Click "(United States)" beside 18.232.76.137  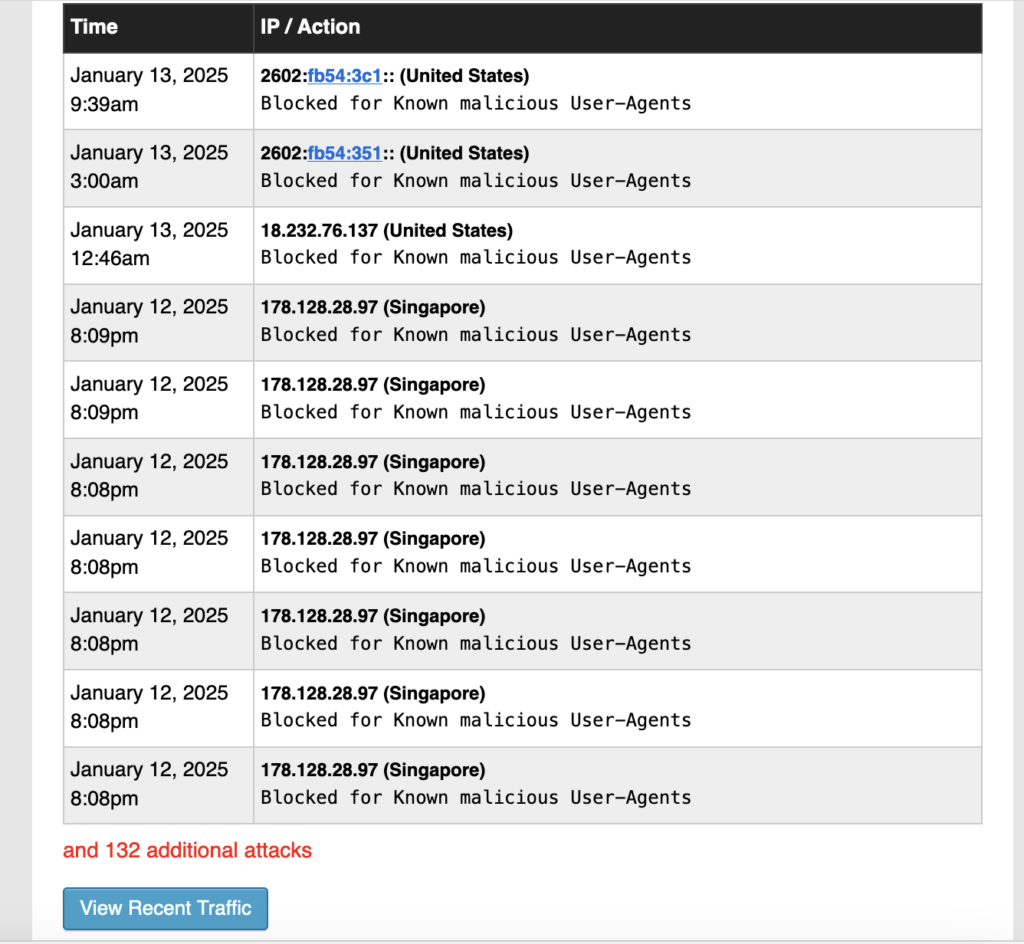tap(448, 230)
